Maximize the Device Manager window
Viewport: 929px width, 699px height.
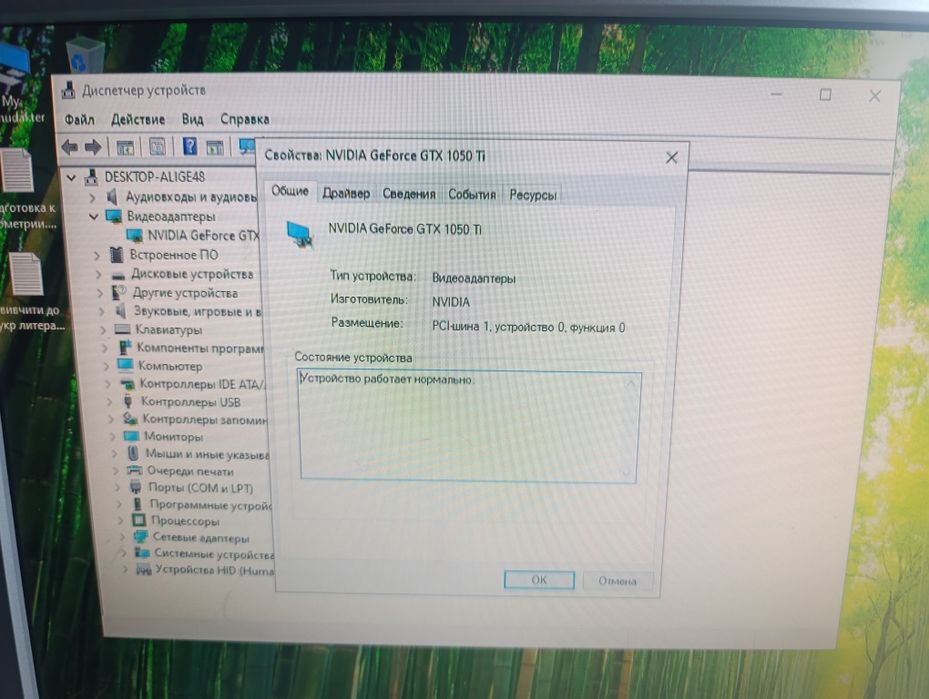pos(825,94)
